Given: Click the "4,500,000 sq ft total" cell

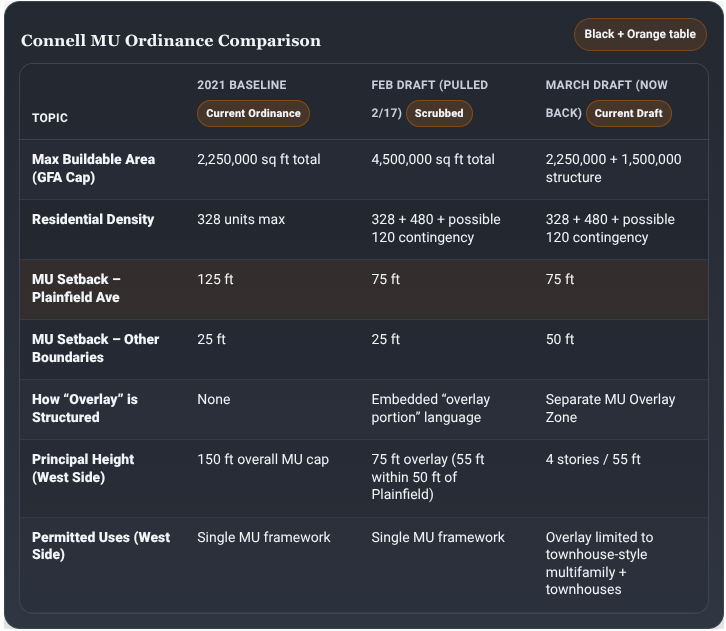Looking at the screenshot, I should tap(433, 159).
